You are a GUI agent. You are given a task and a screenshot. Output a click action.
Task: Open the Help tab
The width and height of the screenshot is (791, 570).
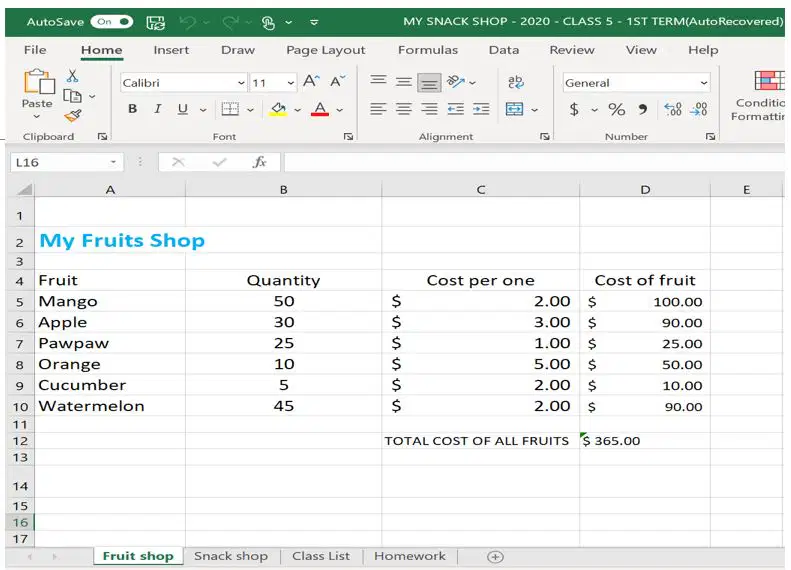pos(703,50)
